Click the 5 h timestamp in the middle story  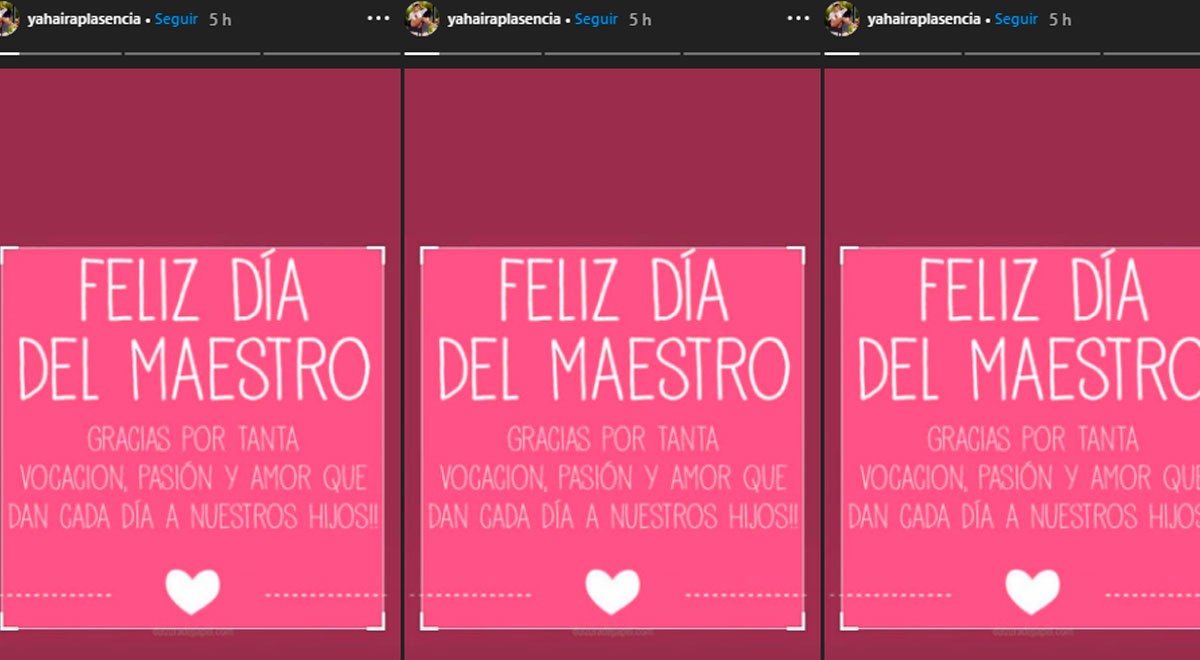[x=640, y=19]
